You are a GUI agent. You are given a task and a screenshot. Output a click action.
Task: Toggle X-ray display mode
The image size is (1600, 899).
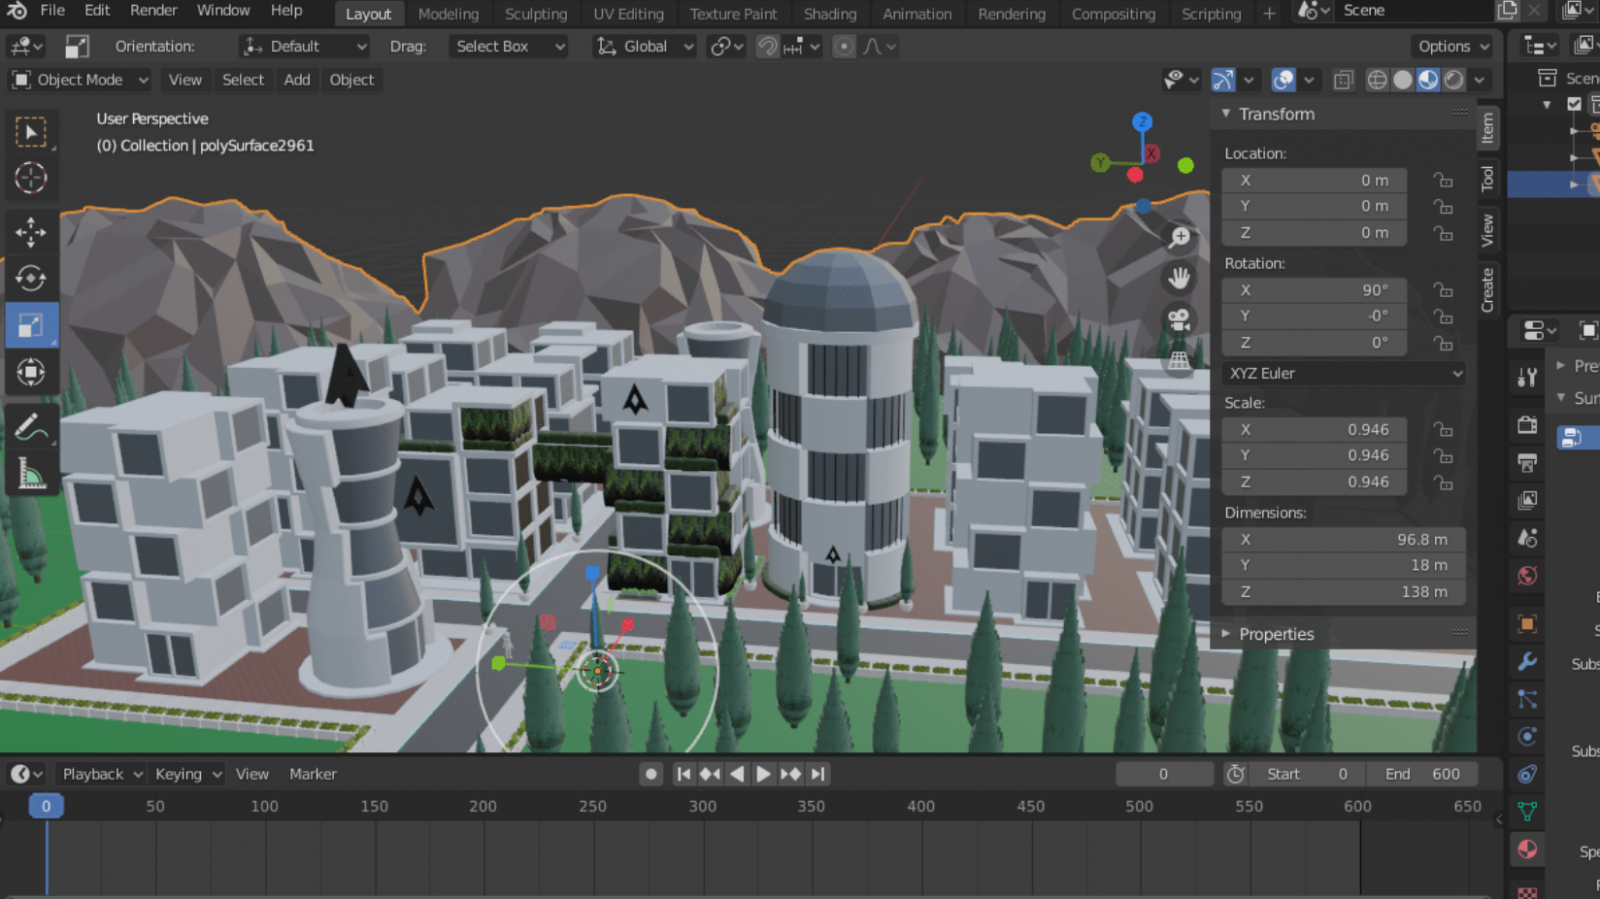[x=1343, y=80]
